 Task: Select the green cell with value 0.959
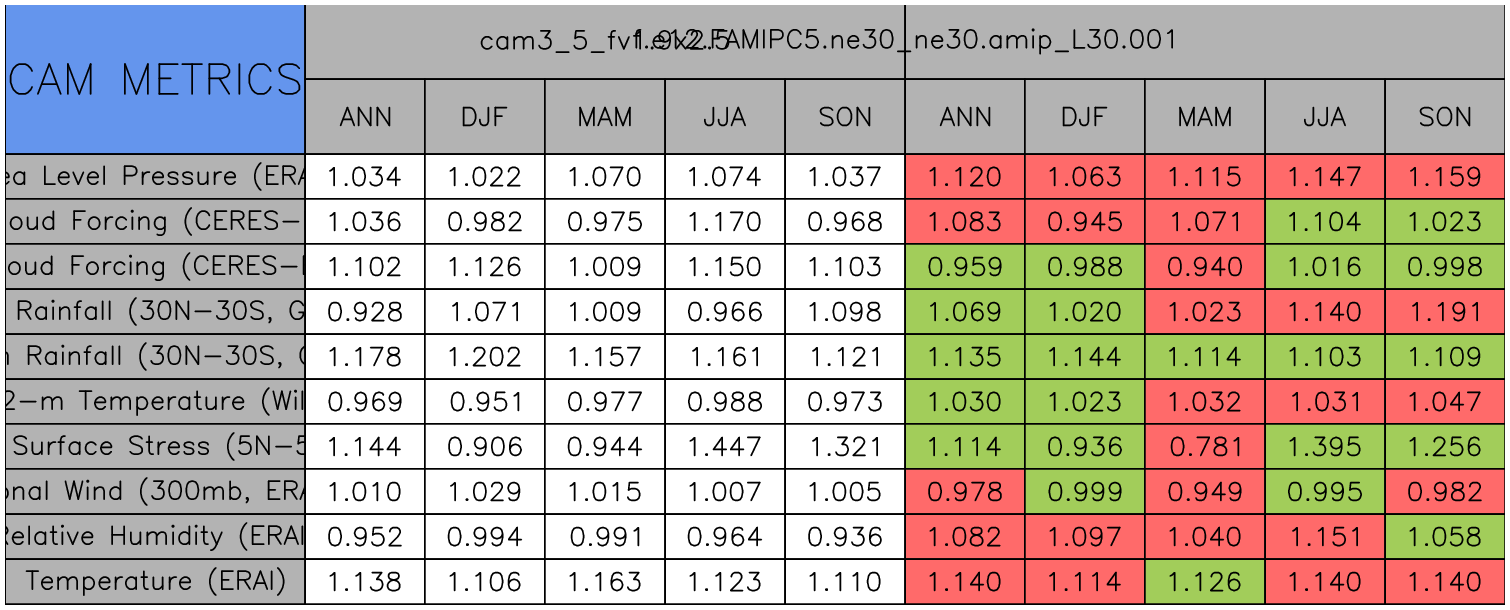point(965,267)
